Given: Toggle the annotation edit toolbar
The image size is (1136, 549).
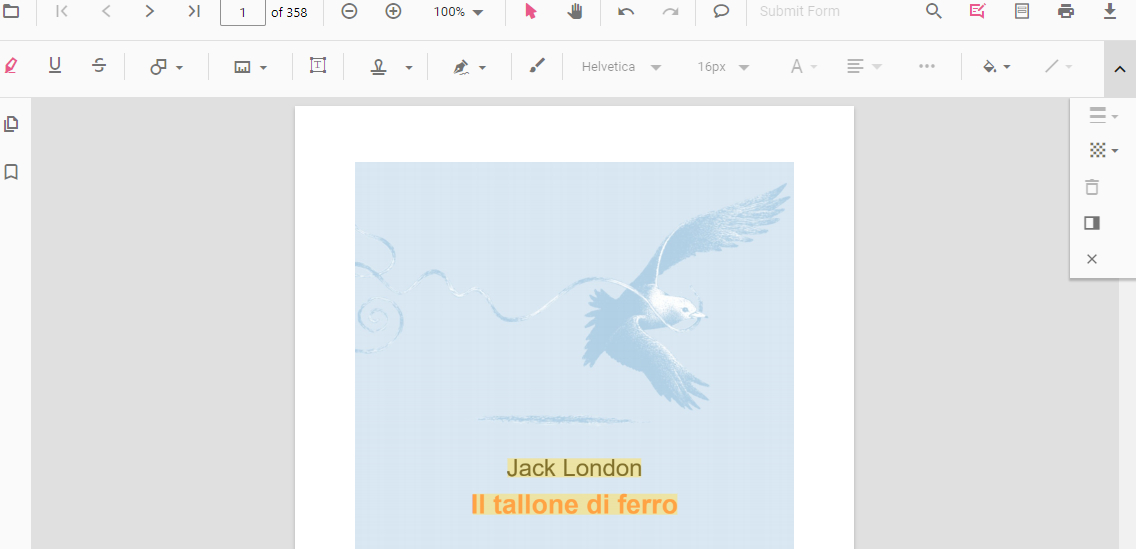Looking at the screenshot, I should click(977, 12).
